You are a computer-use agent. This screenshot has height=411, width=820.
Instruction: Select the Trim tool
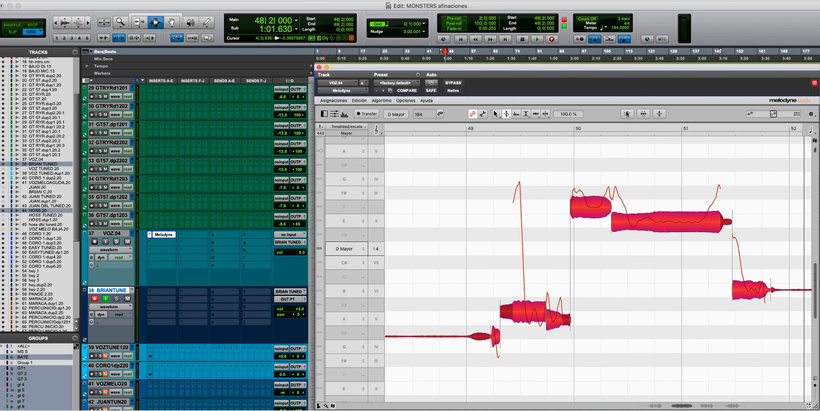tap(139, 22)
